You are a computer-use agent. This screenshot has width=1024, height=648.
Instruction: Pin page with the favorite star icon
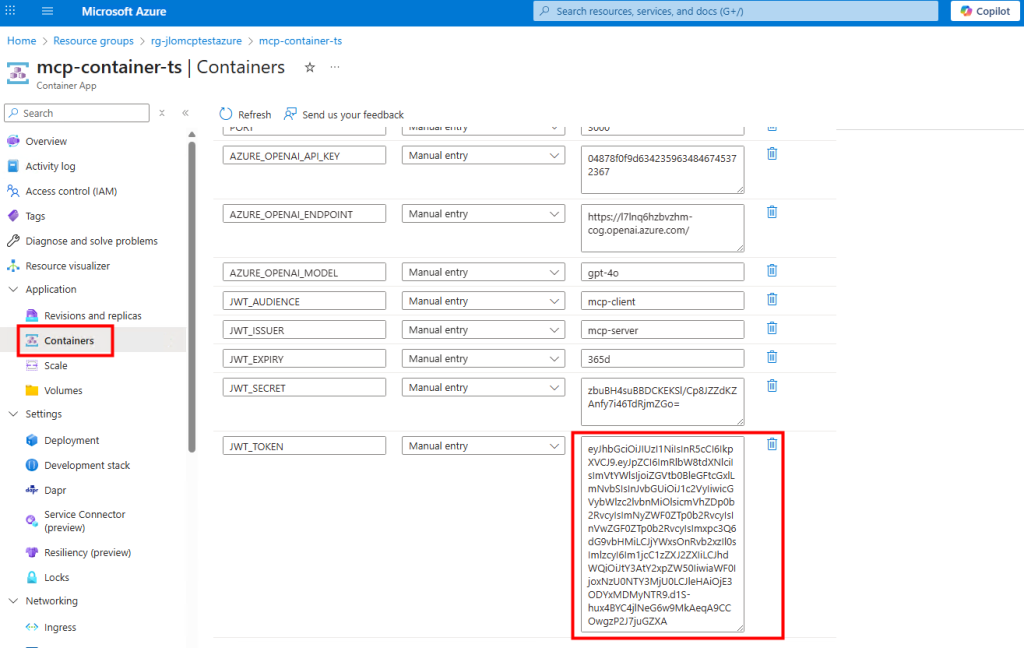point(310,67)
